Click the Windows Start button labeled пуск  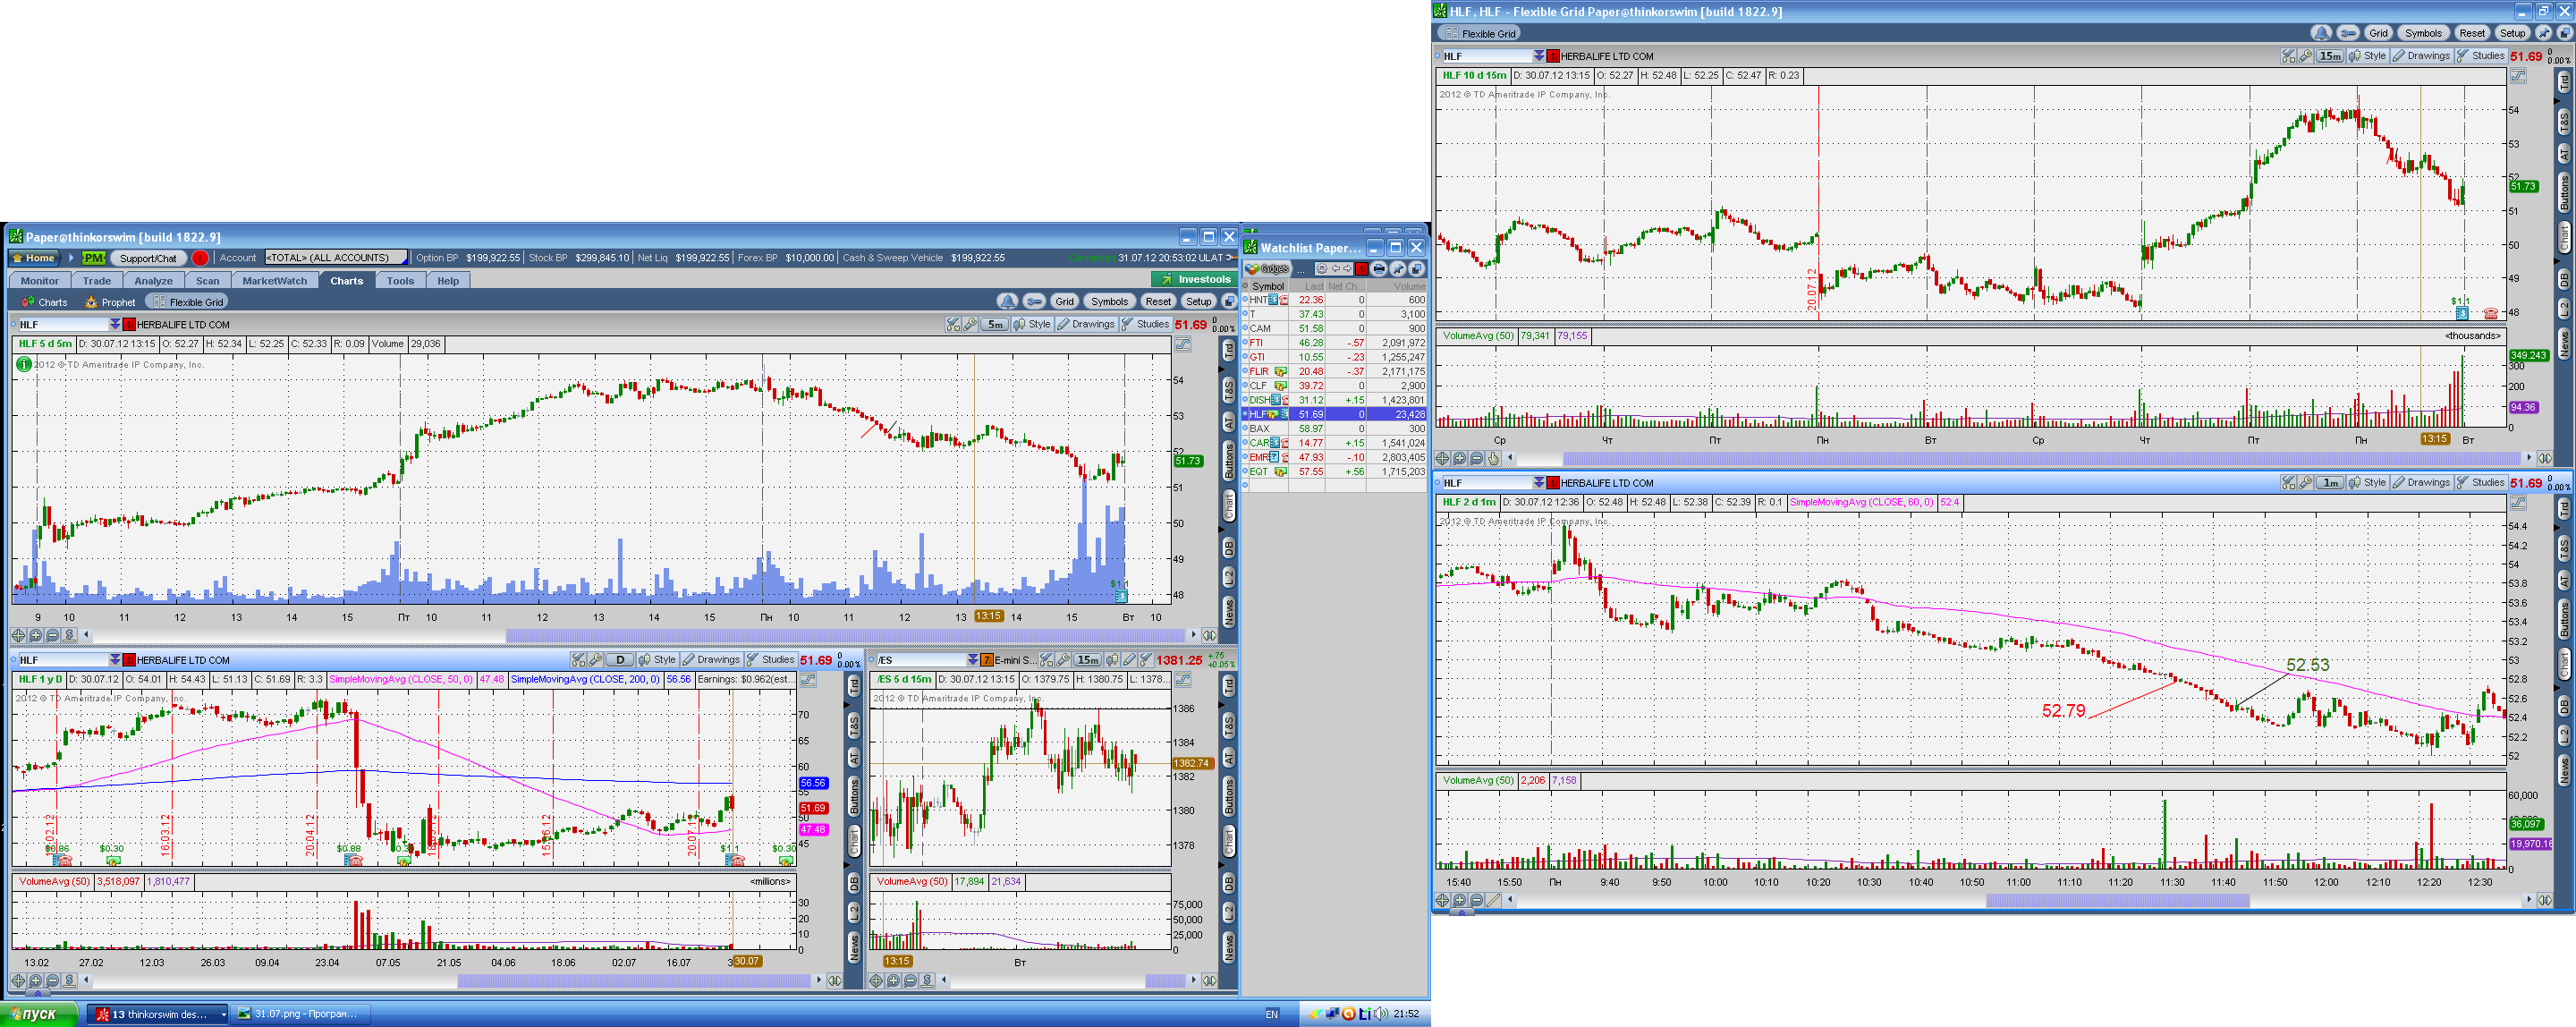39,1014
